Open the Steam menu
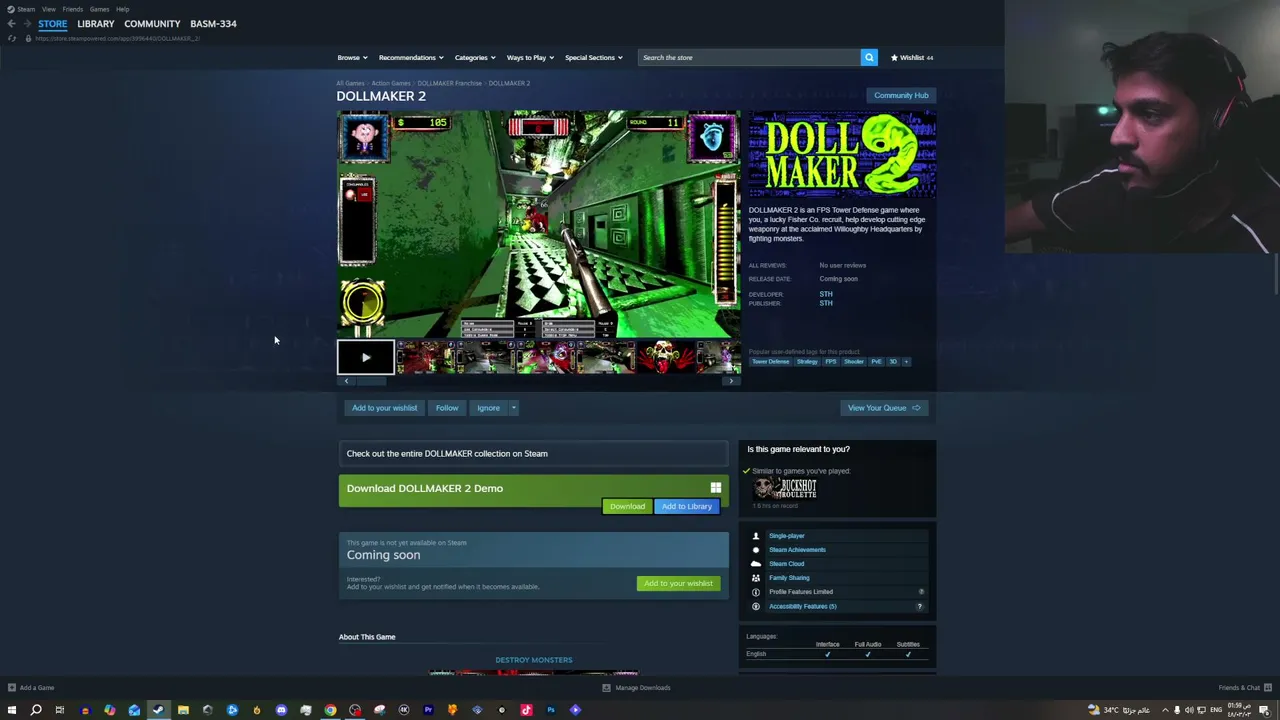The image size is (1280, 720). pos(25,9)
